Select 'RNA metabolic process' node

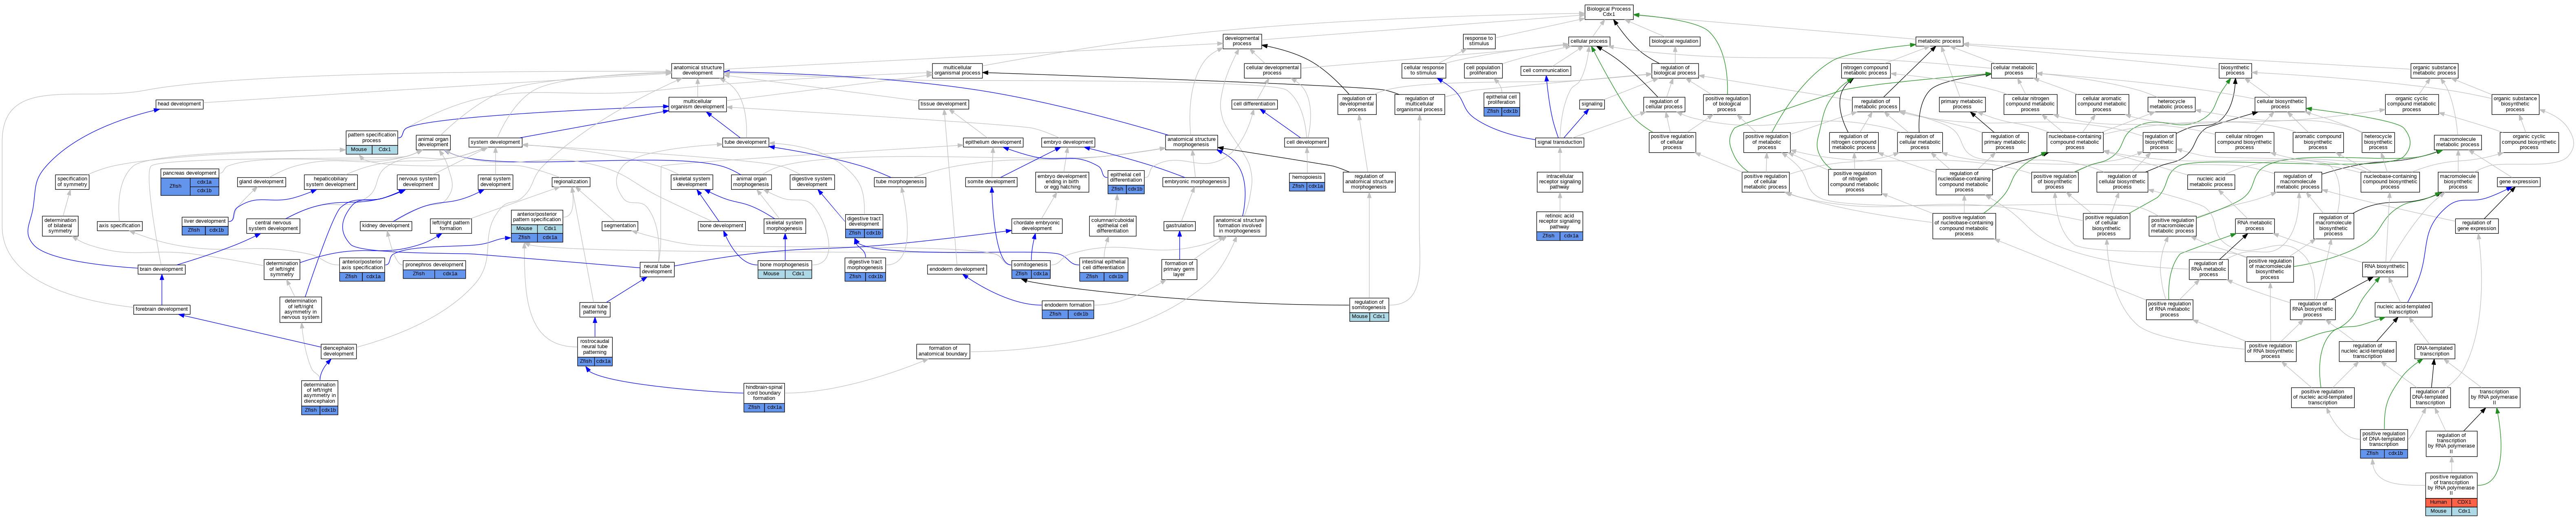point(2255,226)
